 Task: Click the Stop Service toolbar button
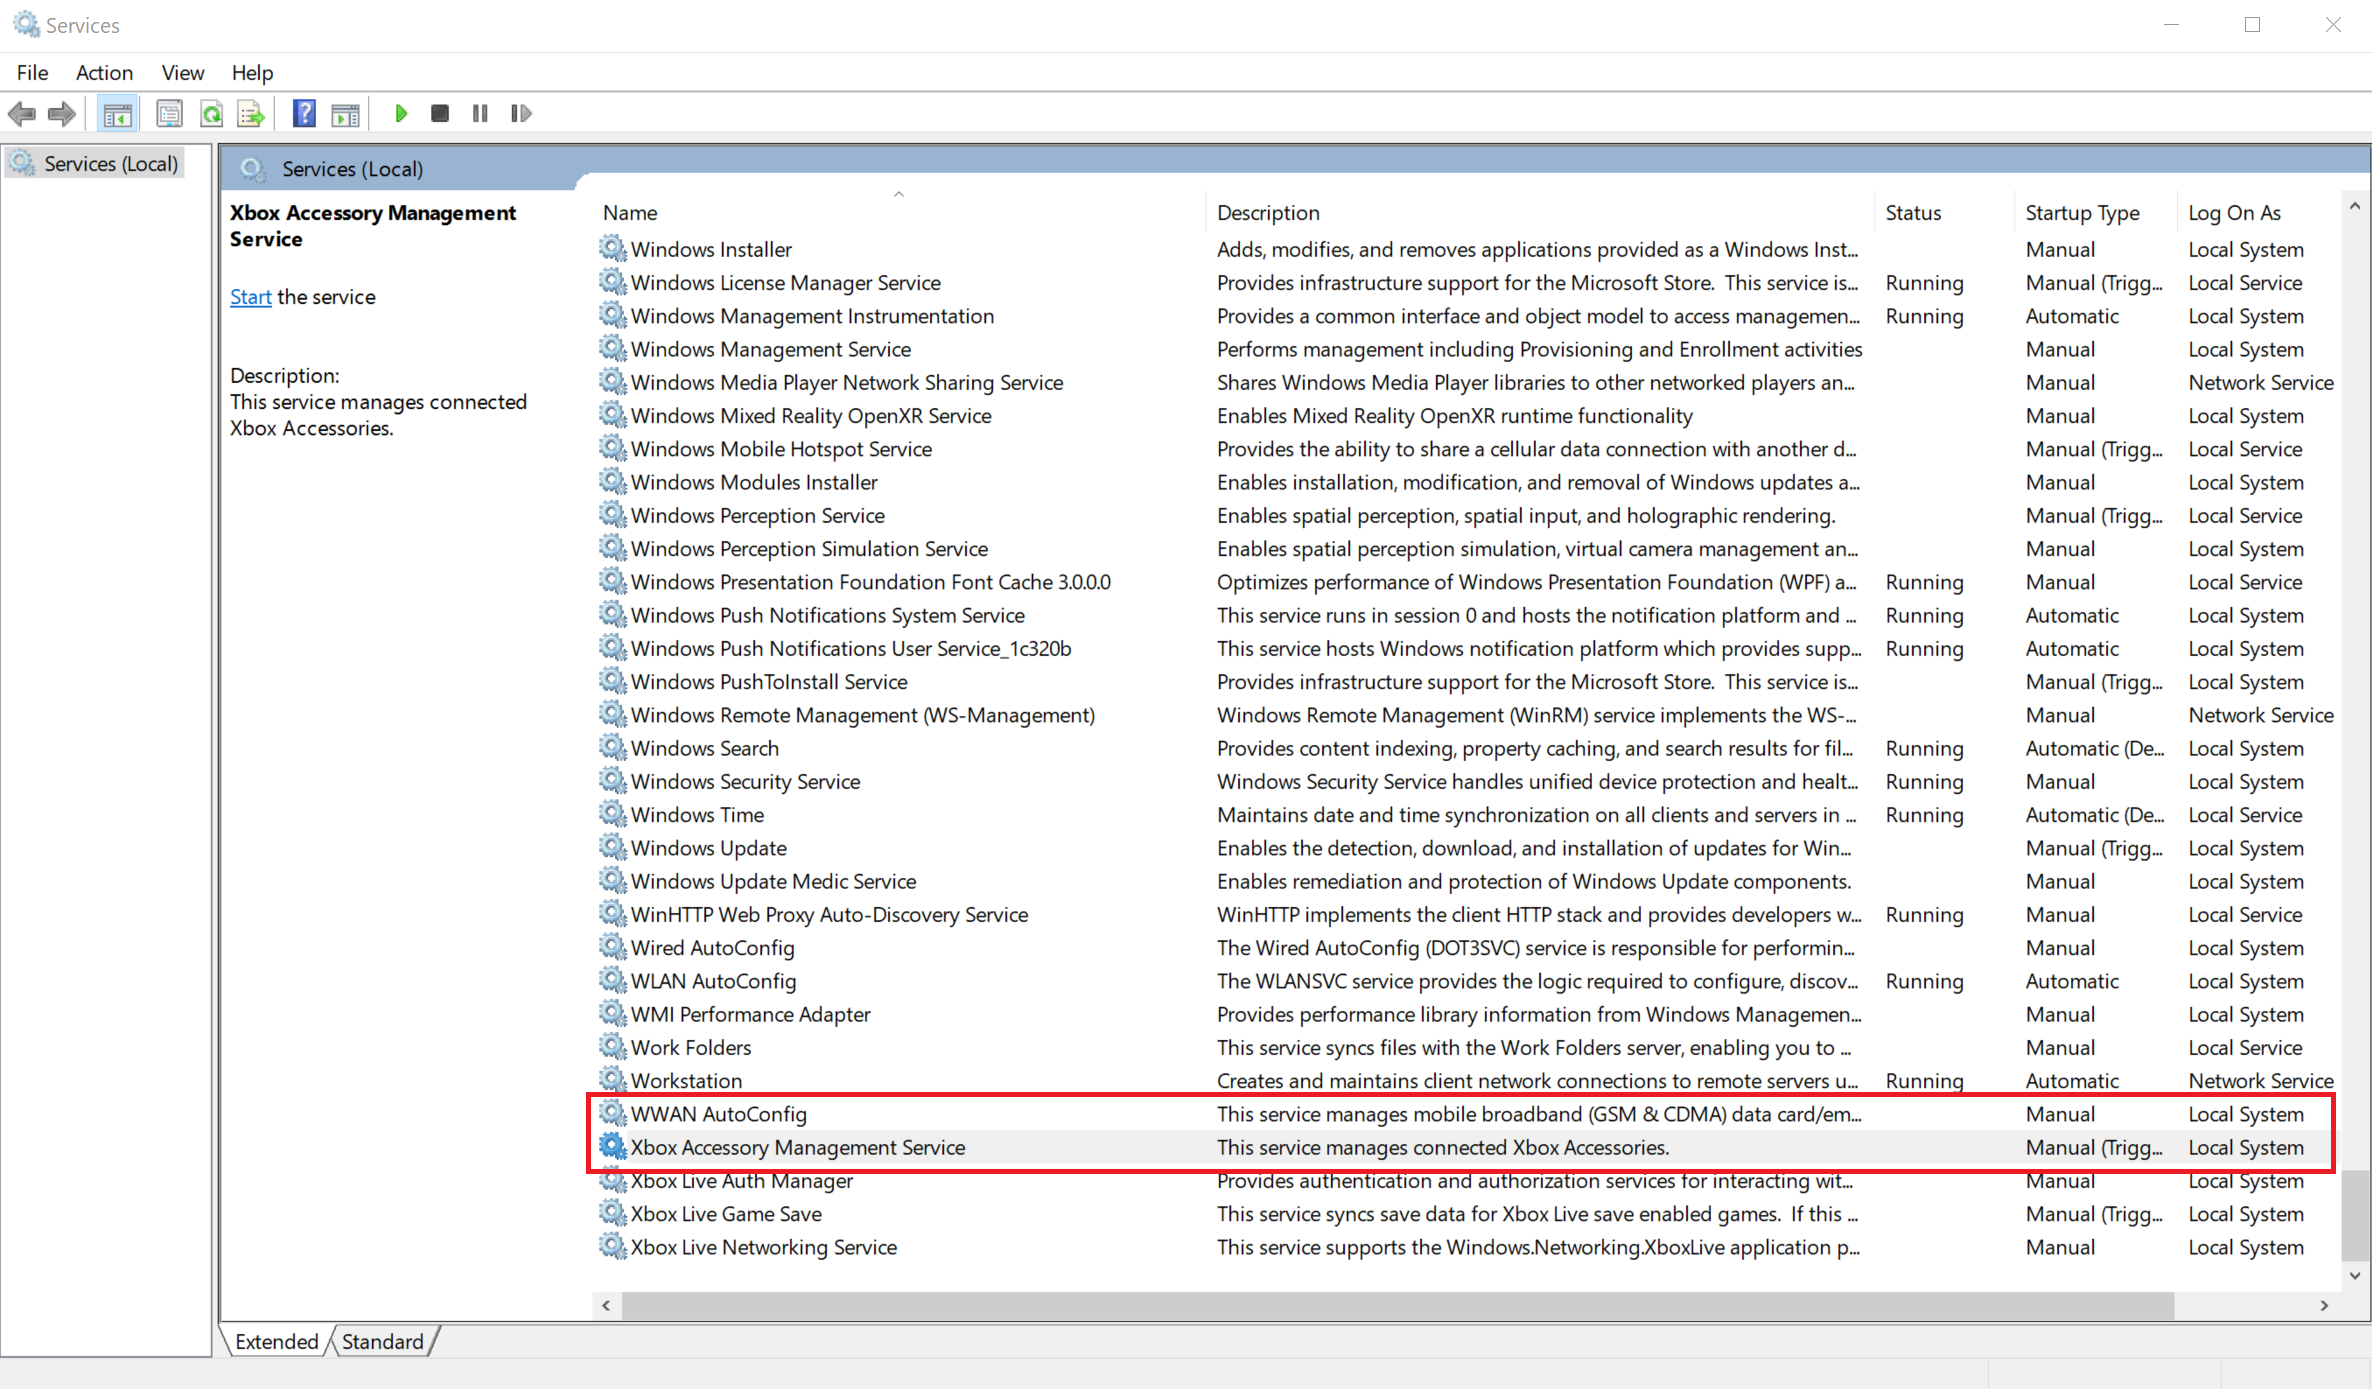click(x=439, y=114)
